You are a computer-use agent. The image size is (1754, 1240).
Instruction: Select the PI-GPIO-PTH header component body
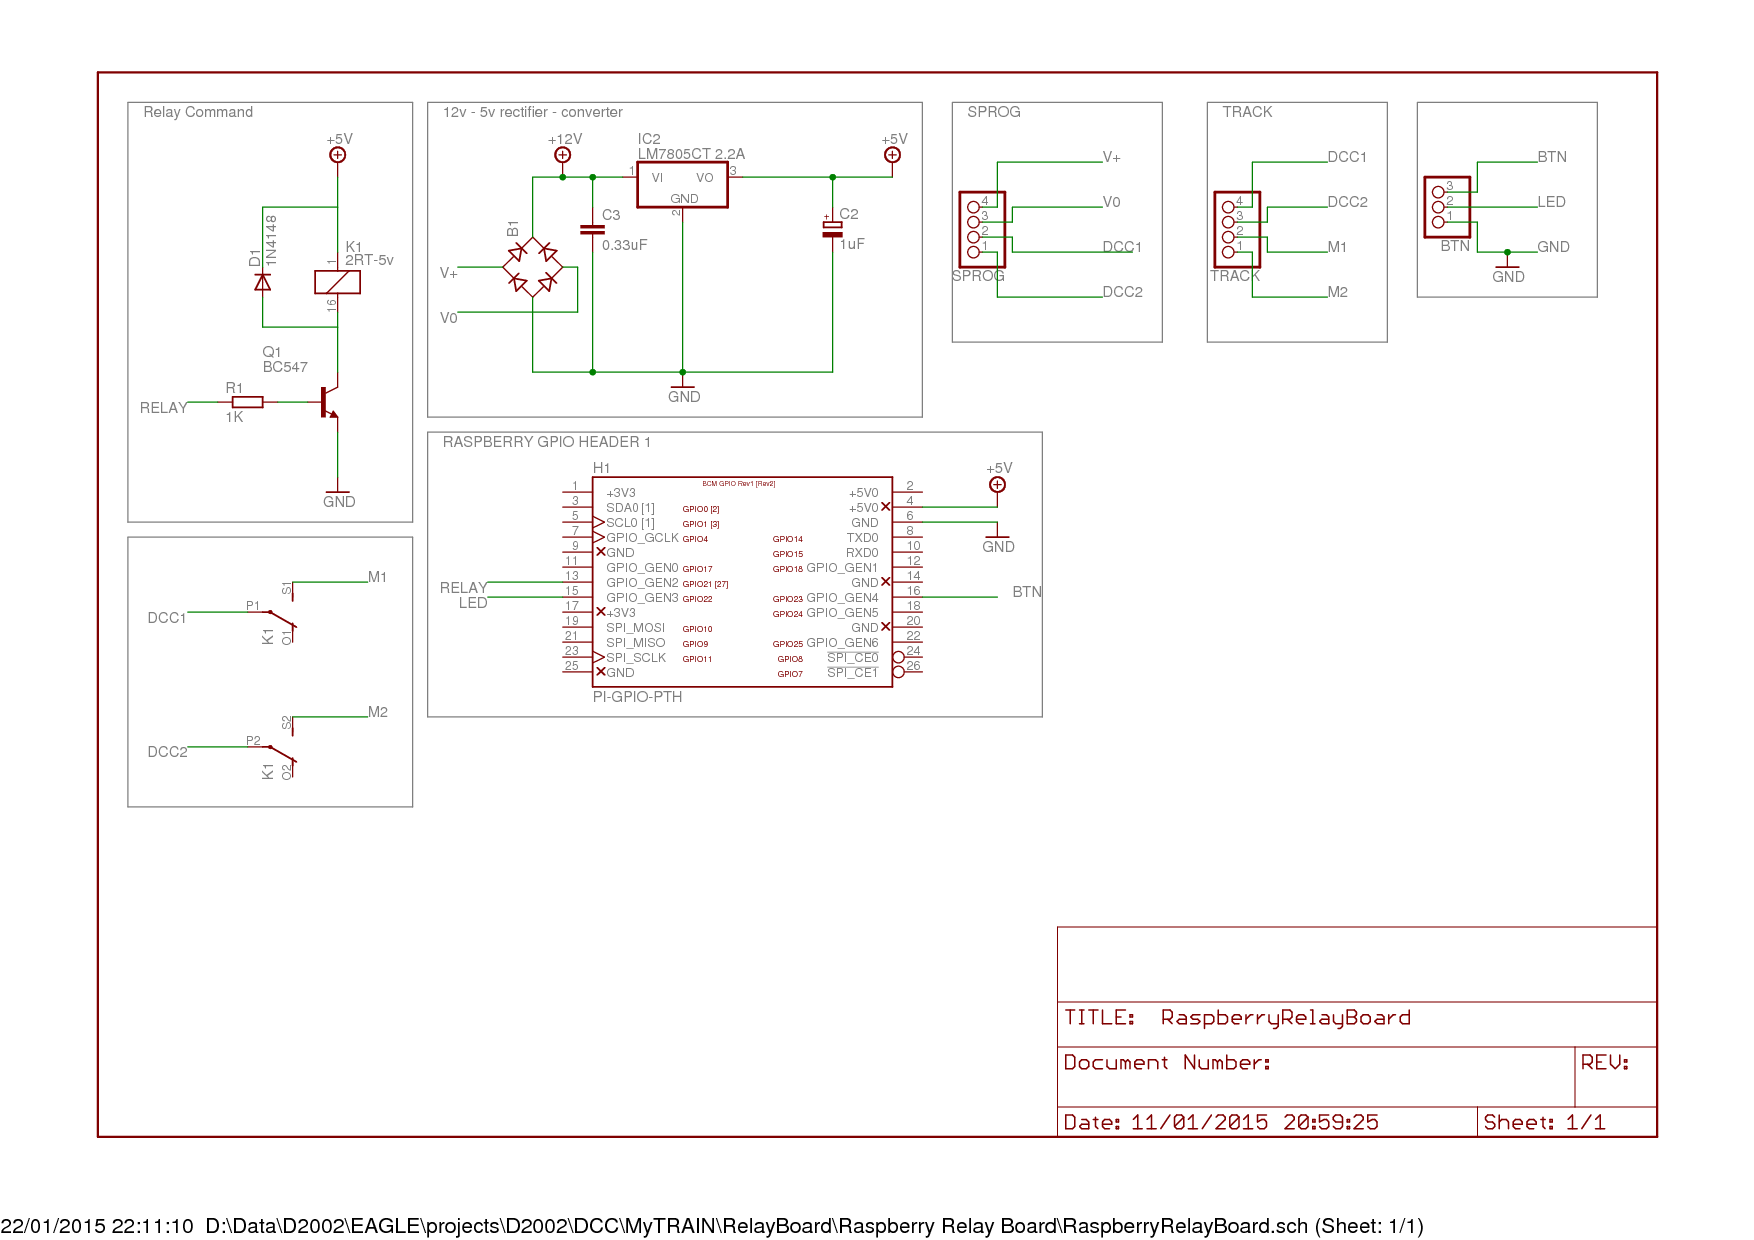[x=742, y=582]
